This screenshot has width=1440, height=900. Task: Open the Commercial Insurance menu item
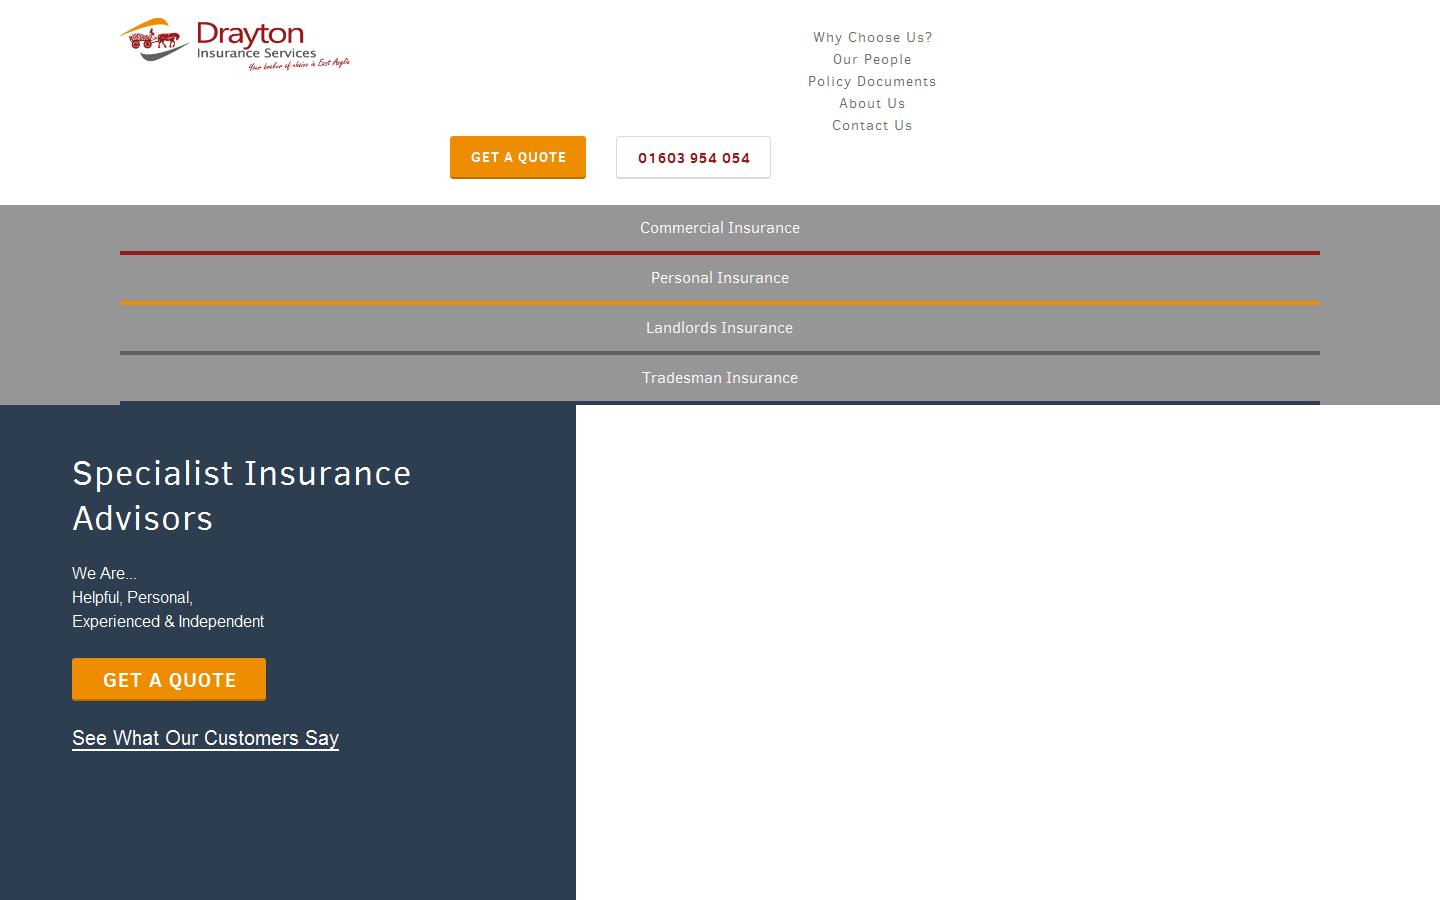click(719, 228)
